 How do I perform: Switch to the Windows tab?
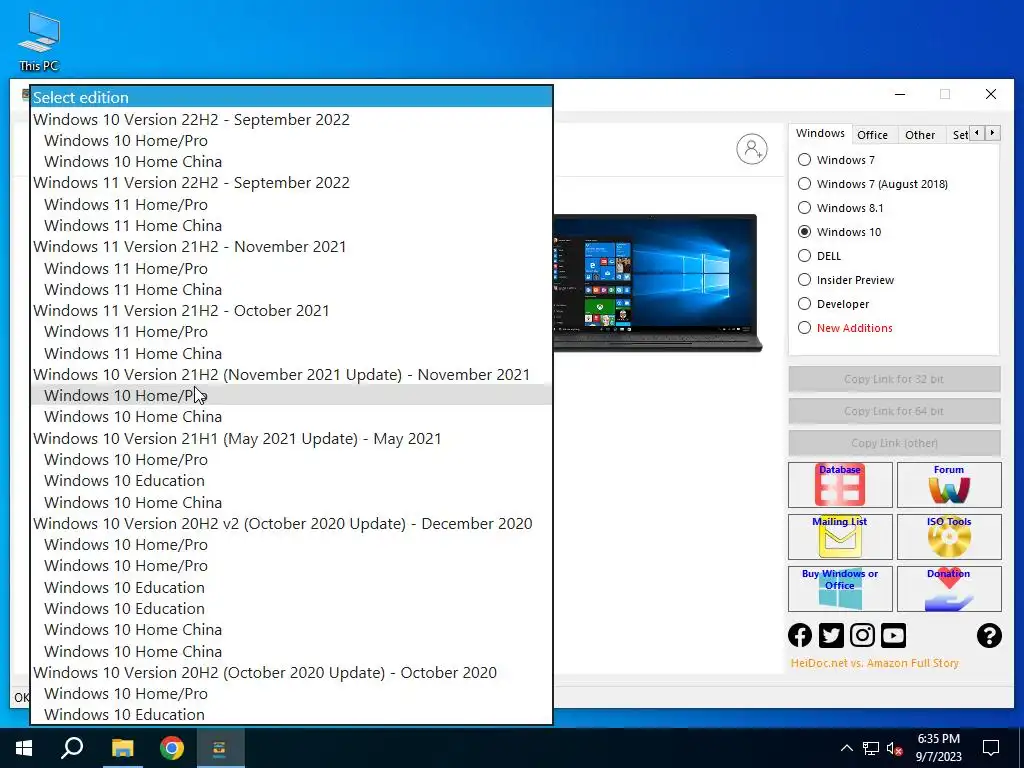click(820, 133)
